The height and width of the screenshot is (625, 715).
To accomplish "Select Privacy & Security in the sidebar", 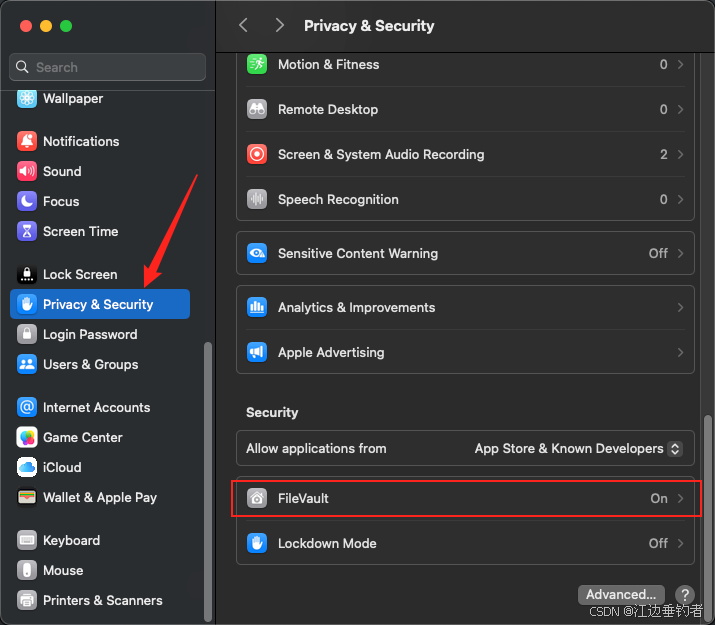I will click(100, 304).
